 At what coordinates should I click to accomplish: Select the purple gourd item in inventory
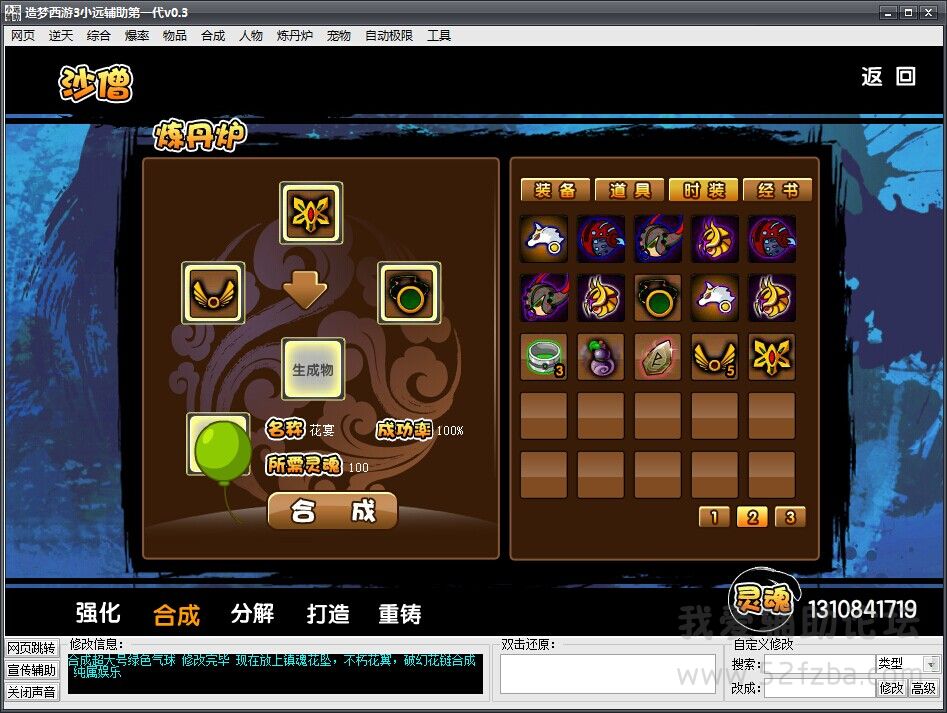coord(600,357)
